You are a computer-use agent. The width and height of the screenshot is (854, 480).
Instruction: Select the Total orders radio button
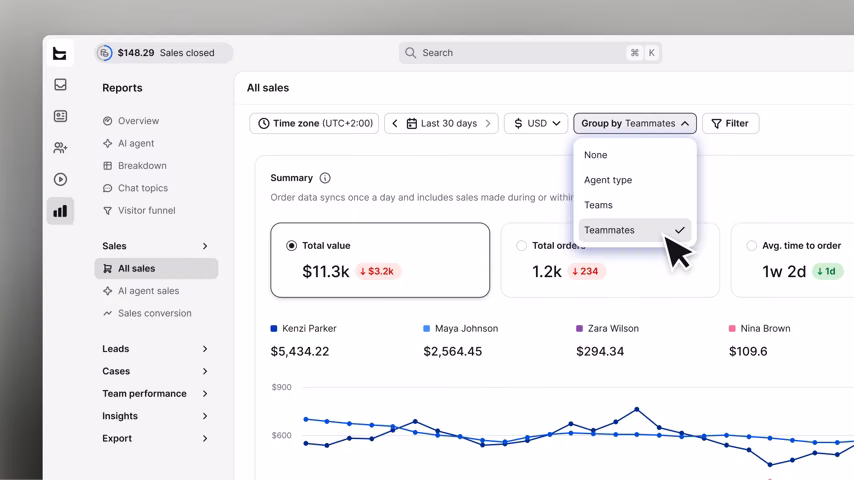(521, 246)
